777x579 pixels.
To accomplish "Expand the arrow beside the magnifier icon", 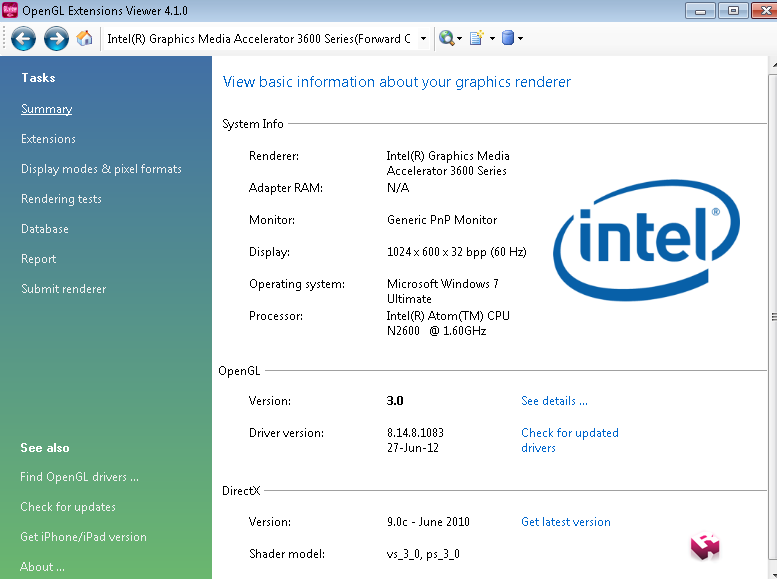I will [460, 39].
